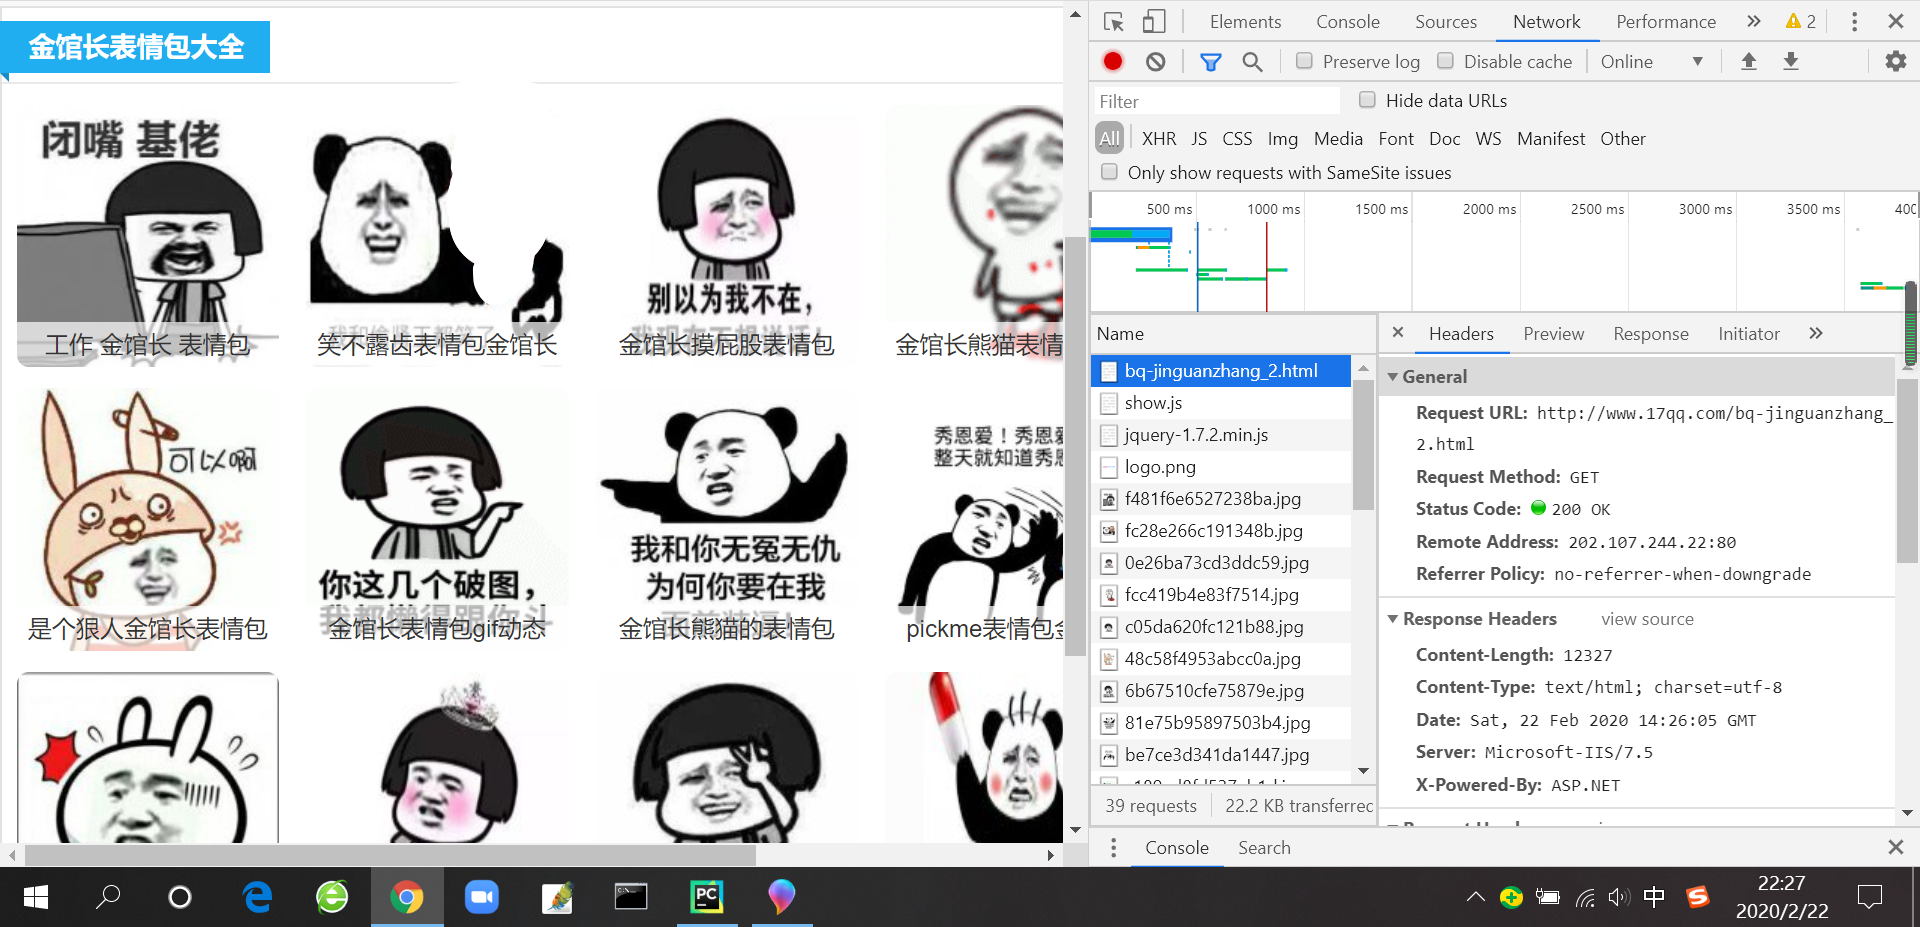Select the show.js request in the list
The width and height of the screenshot is (1920, 927).
pyautogui.click(x=1153, y=402)
